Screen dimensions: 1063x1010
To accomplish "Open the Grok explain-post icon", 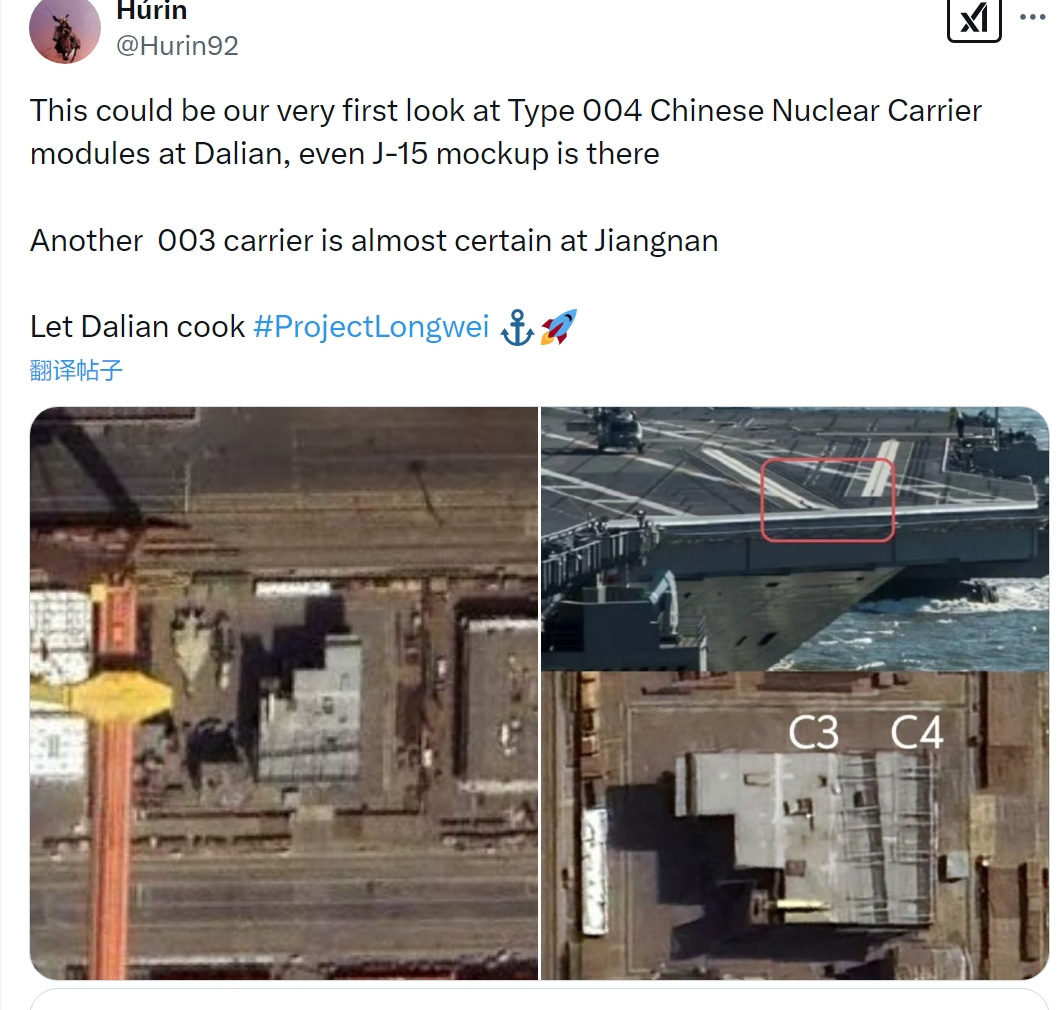I will [x=974, y=18].
